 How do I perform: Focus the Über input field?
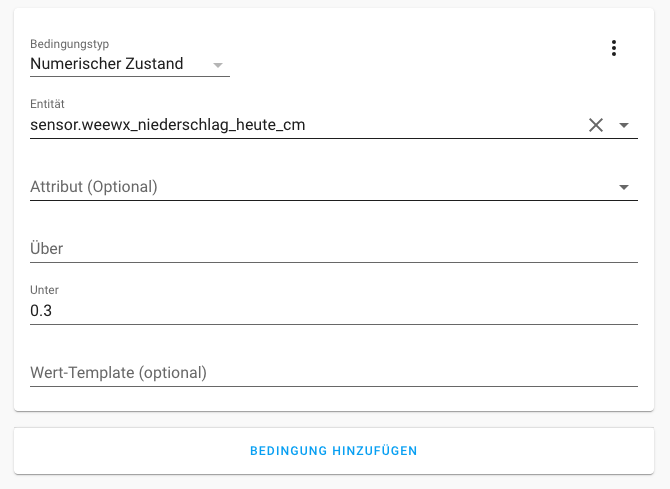click(334, 248)
